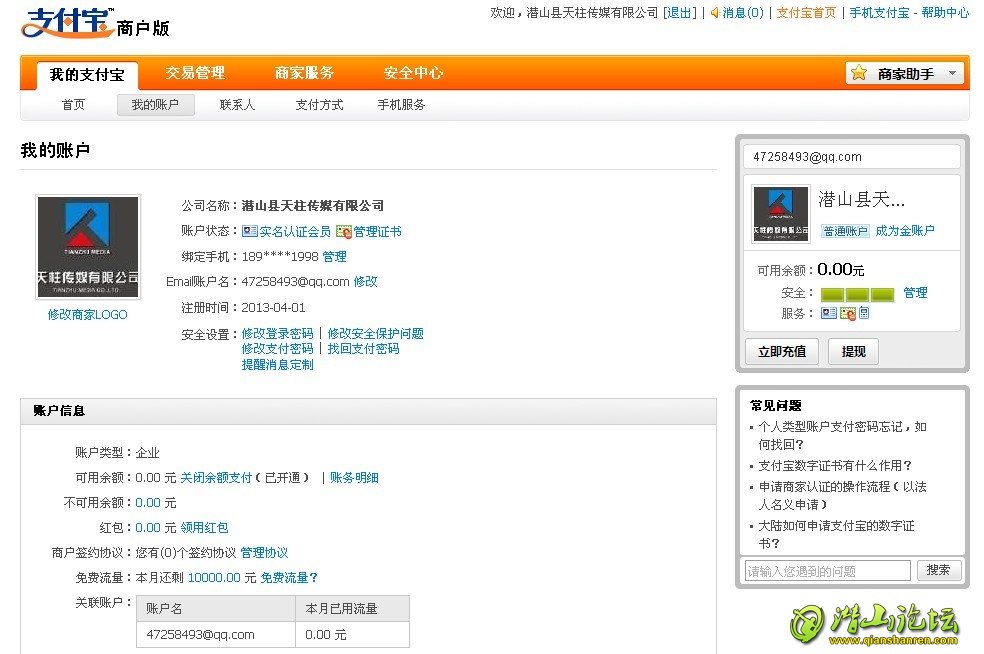984x654 pixels.
Task: Click the large merchant logo image
Action: (x=88, y=247)
